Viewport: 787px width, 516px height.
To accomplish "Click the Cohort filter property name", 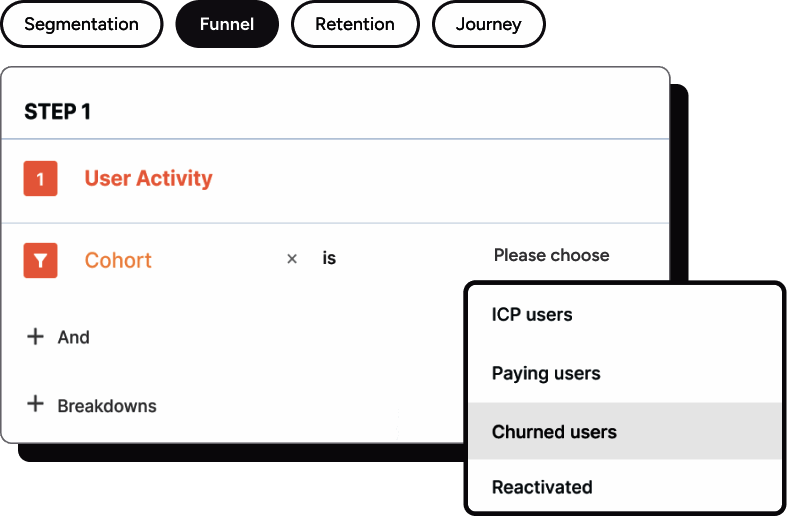I will click(118, 260).
